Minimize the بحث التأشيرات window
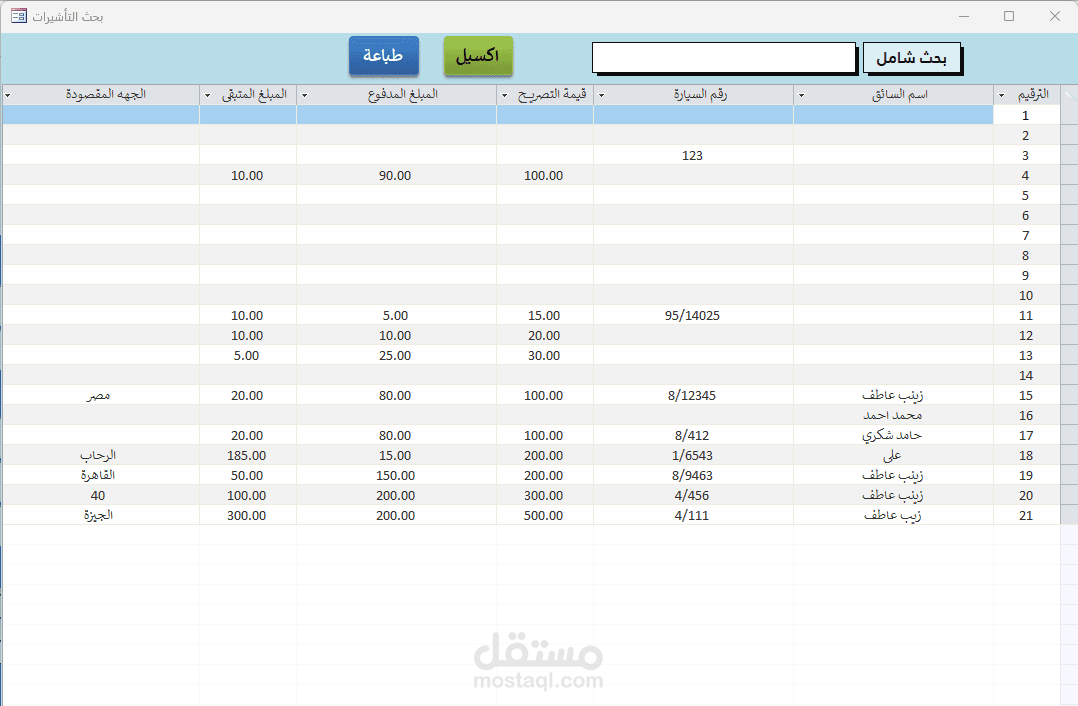Viewport: 1078px width, 706px height. 964,16
